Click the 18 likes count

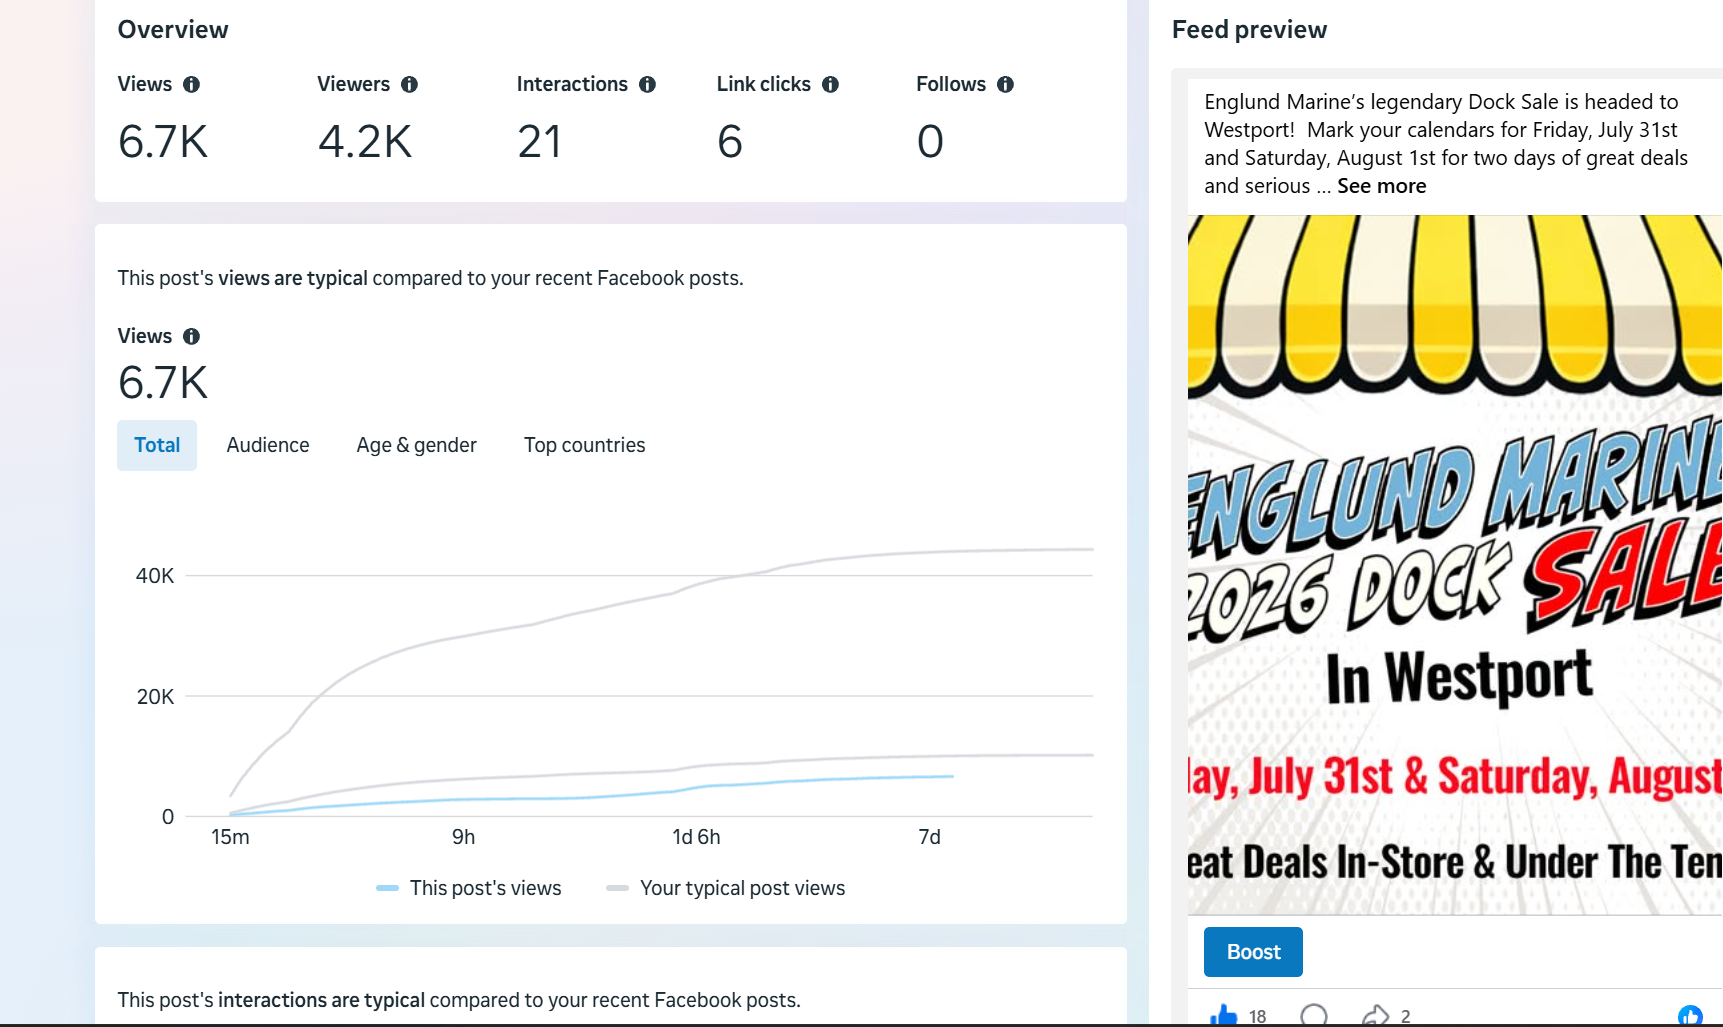[x=1257, y=1017]
